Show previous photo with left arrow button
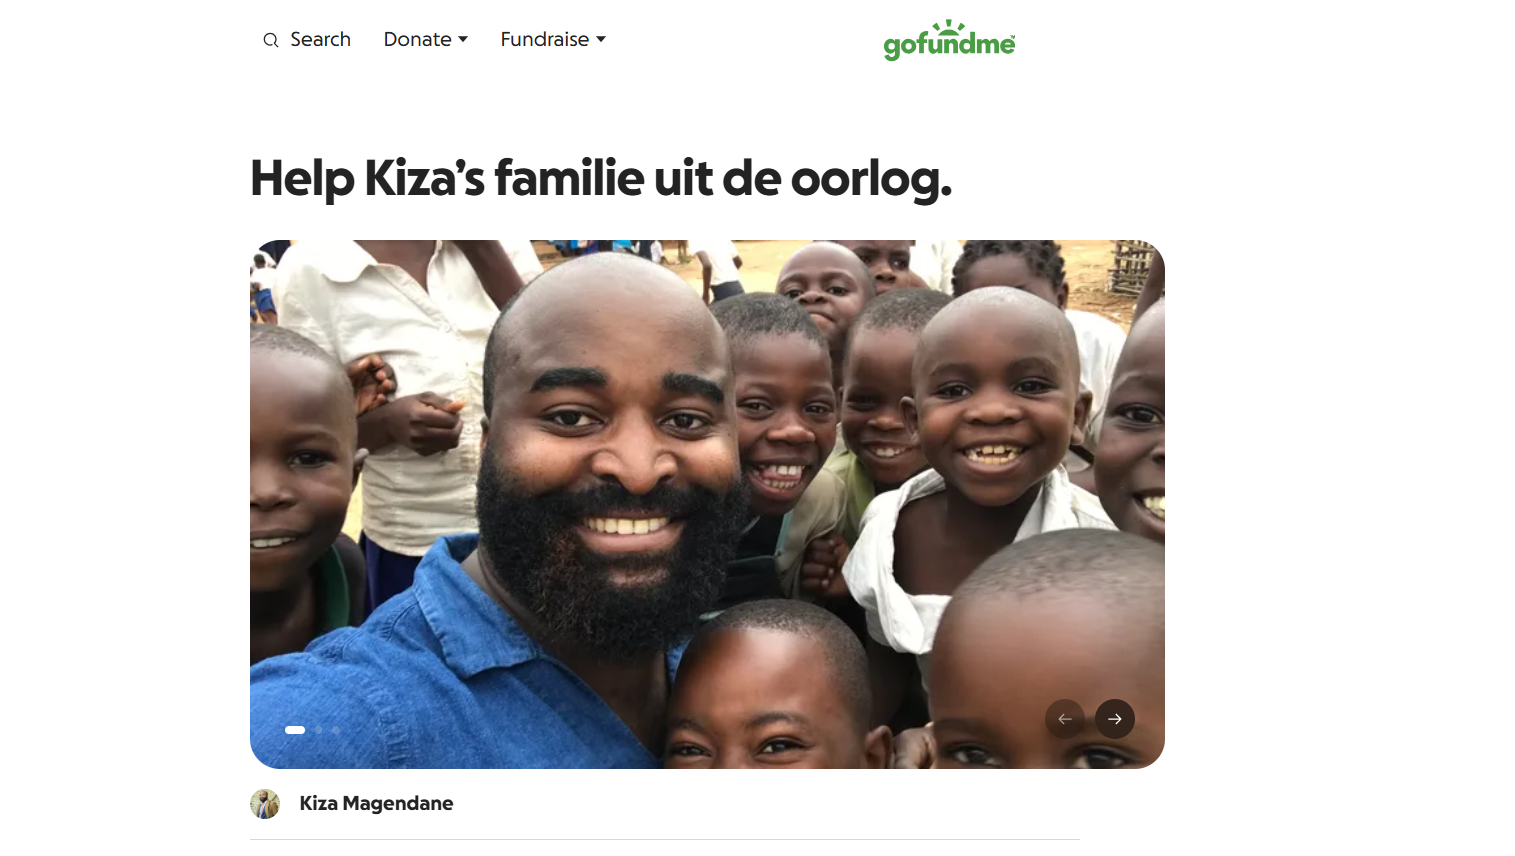The image size is (1515, 856). point(1065,719)
